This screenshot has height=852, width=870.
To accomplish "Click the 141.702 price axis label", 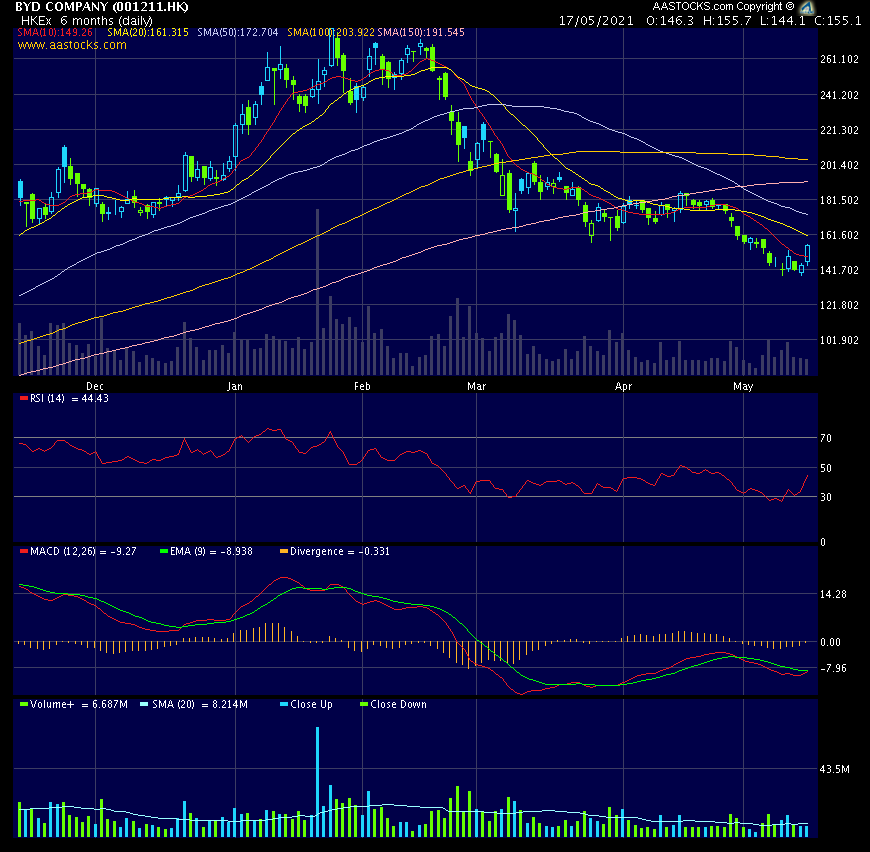I will point(839,270).
